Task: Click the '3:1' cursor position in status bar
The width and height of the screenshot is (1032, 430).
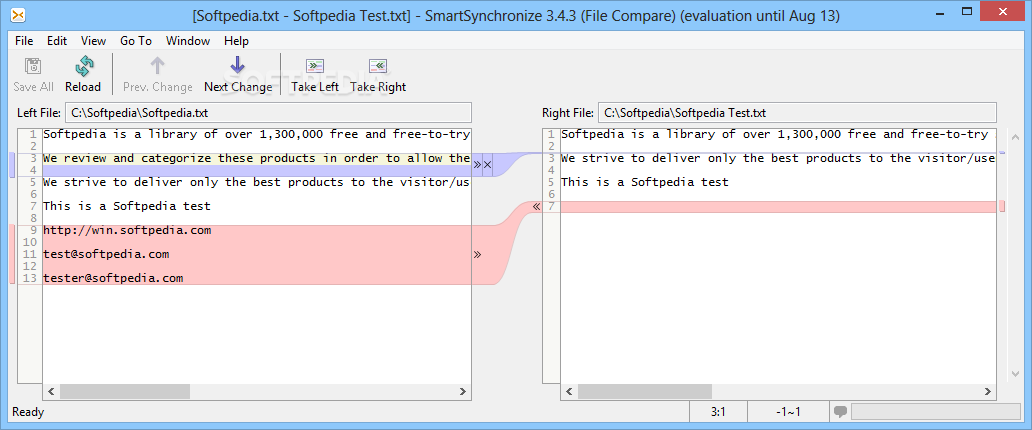Action: pos(718,412)
